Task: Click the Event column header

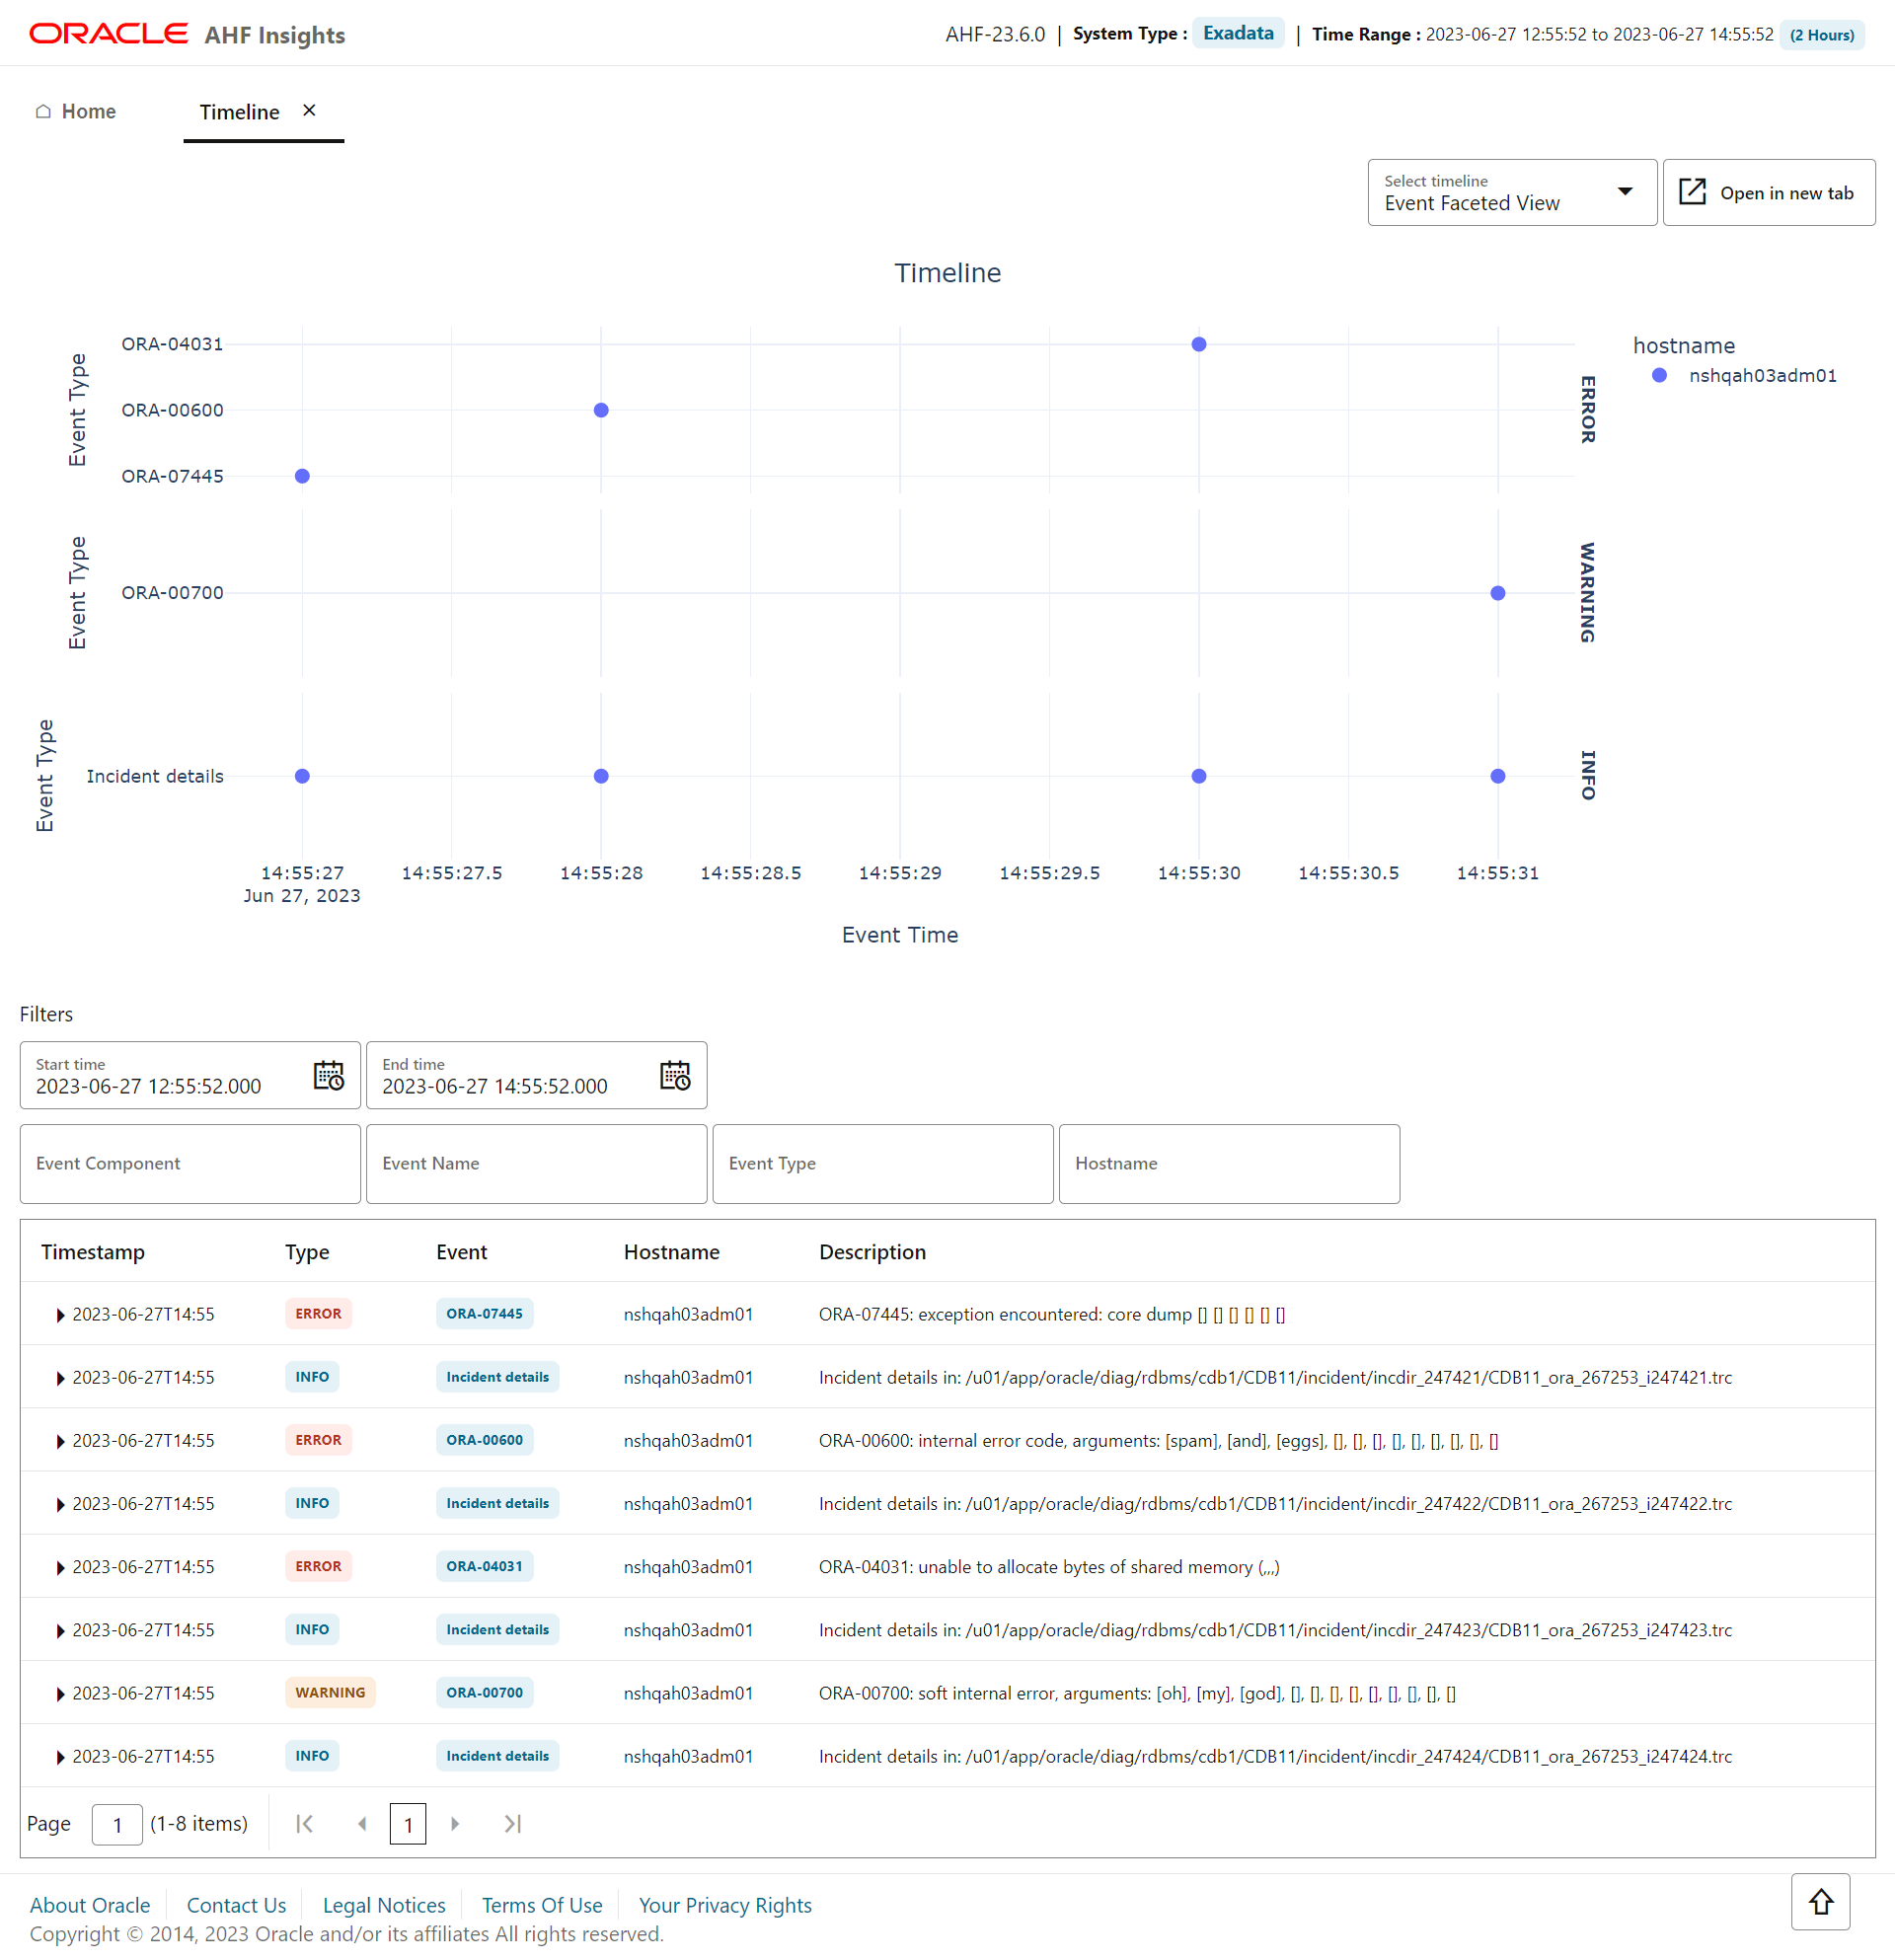Action: click(461, 1252)
